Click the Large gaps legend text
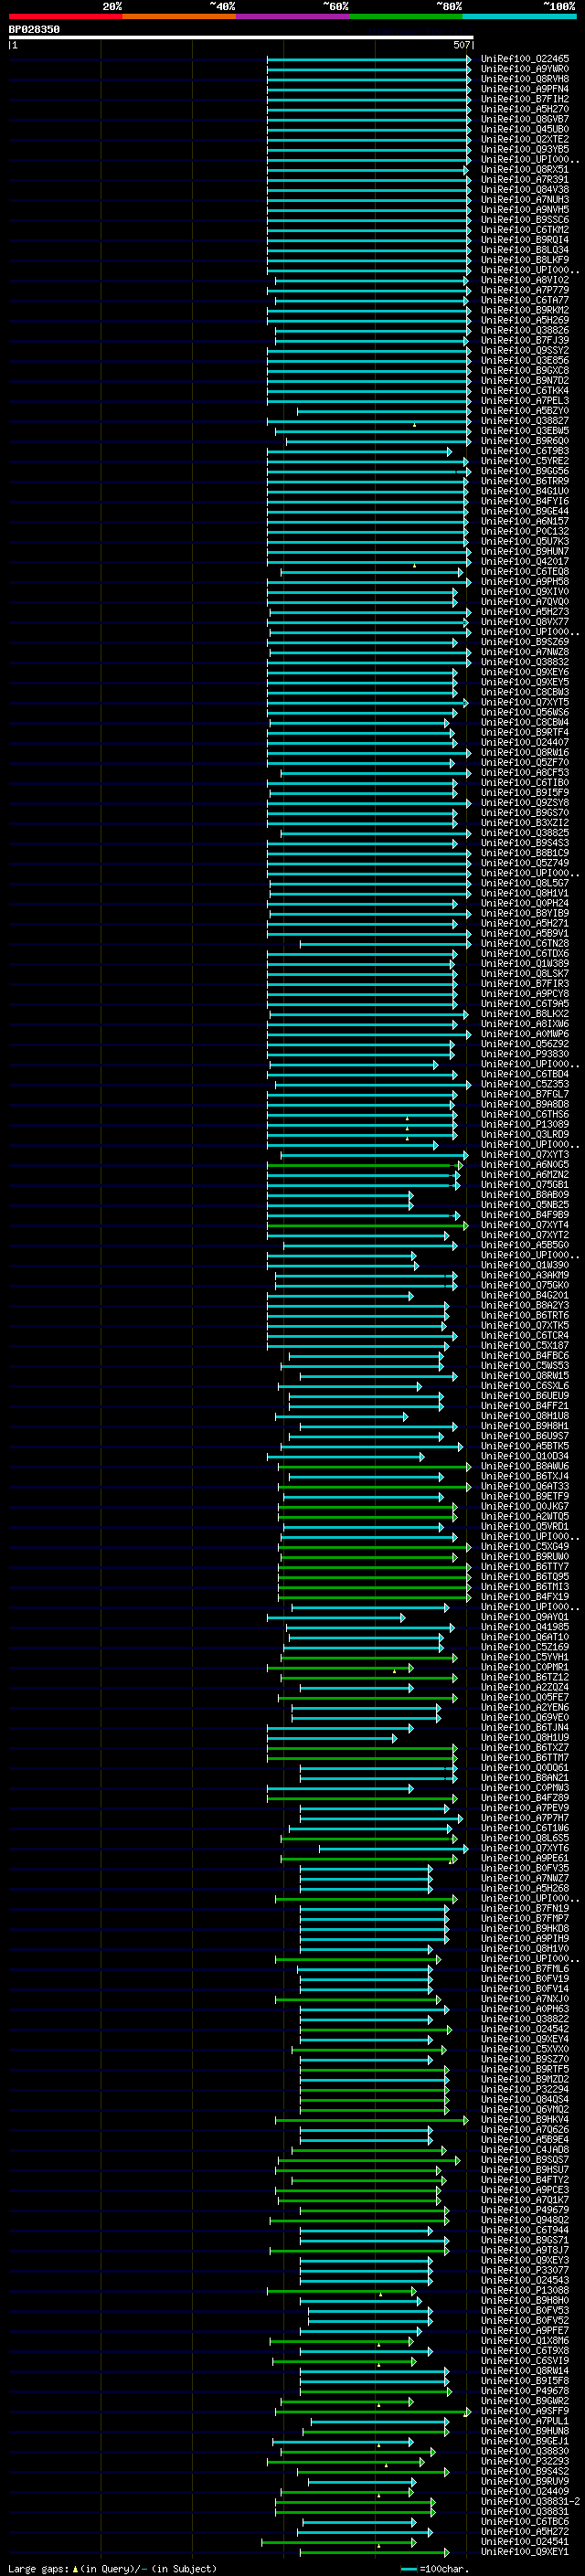Image resolution: width=585 pixels, height=2576 pixels. (113, 2568)
